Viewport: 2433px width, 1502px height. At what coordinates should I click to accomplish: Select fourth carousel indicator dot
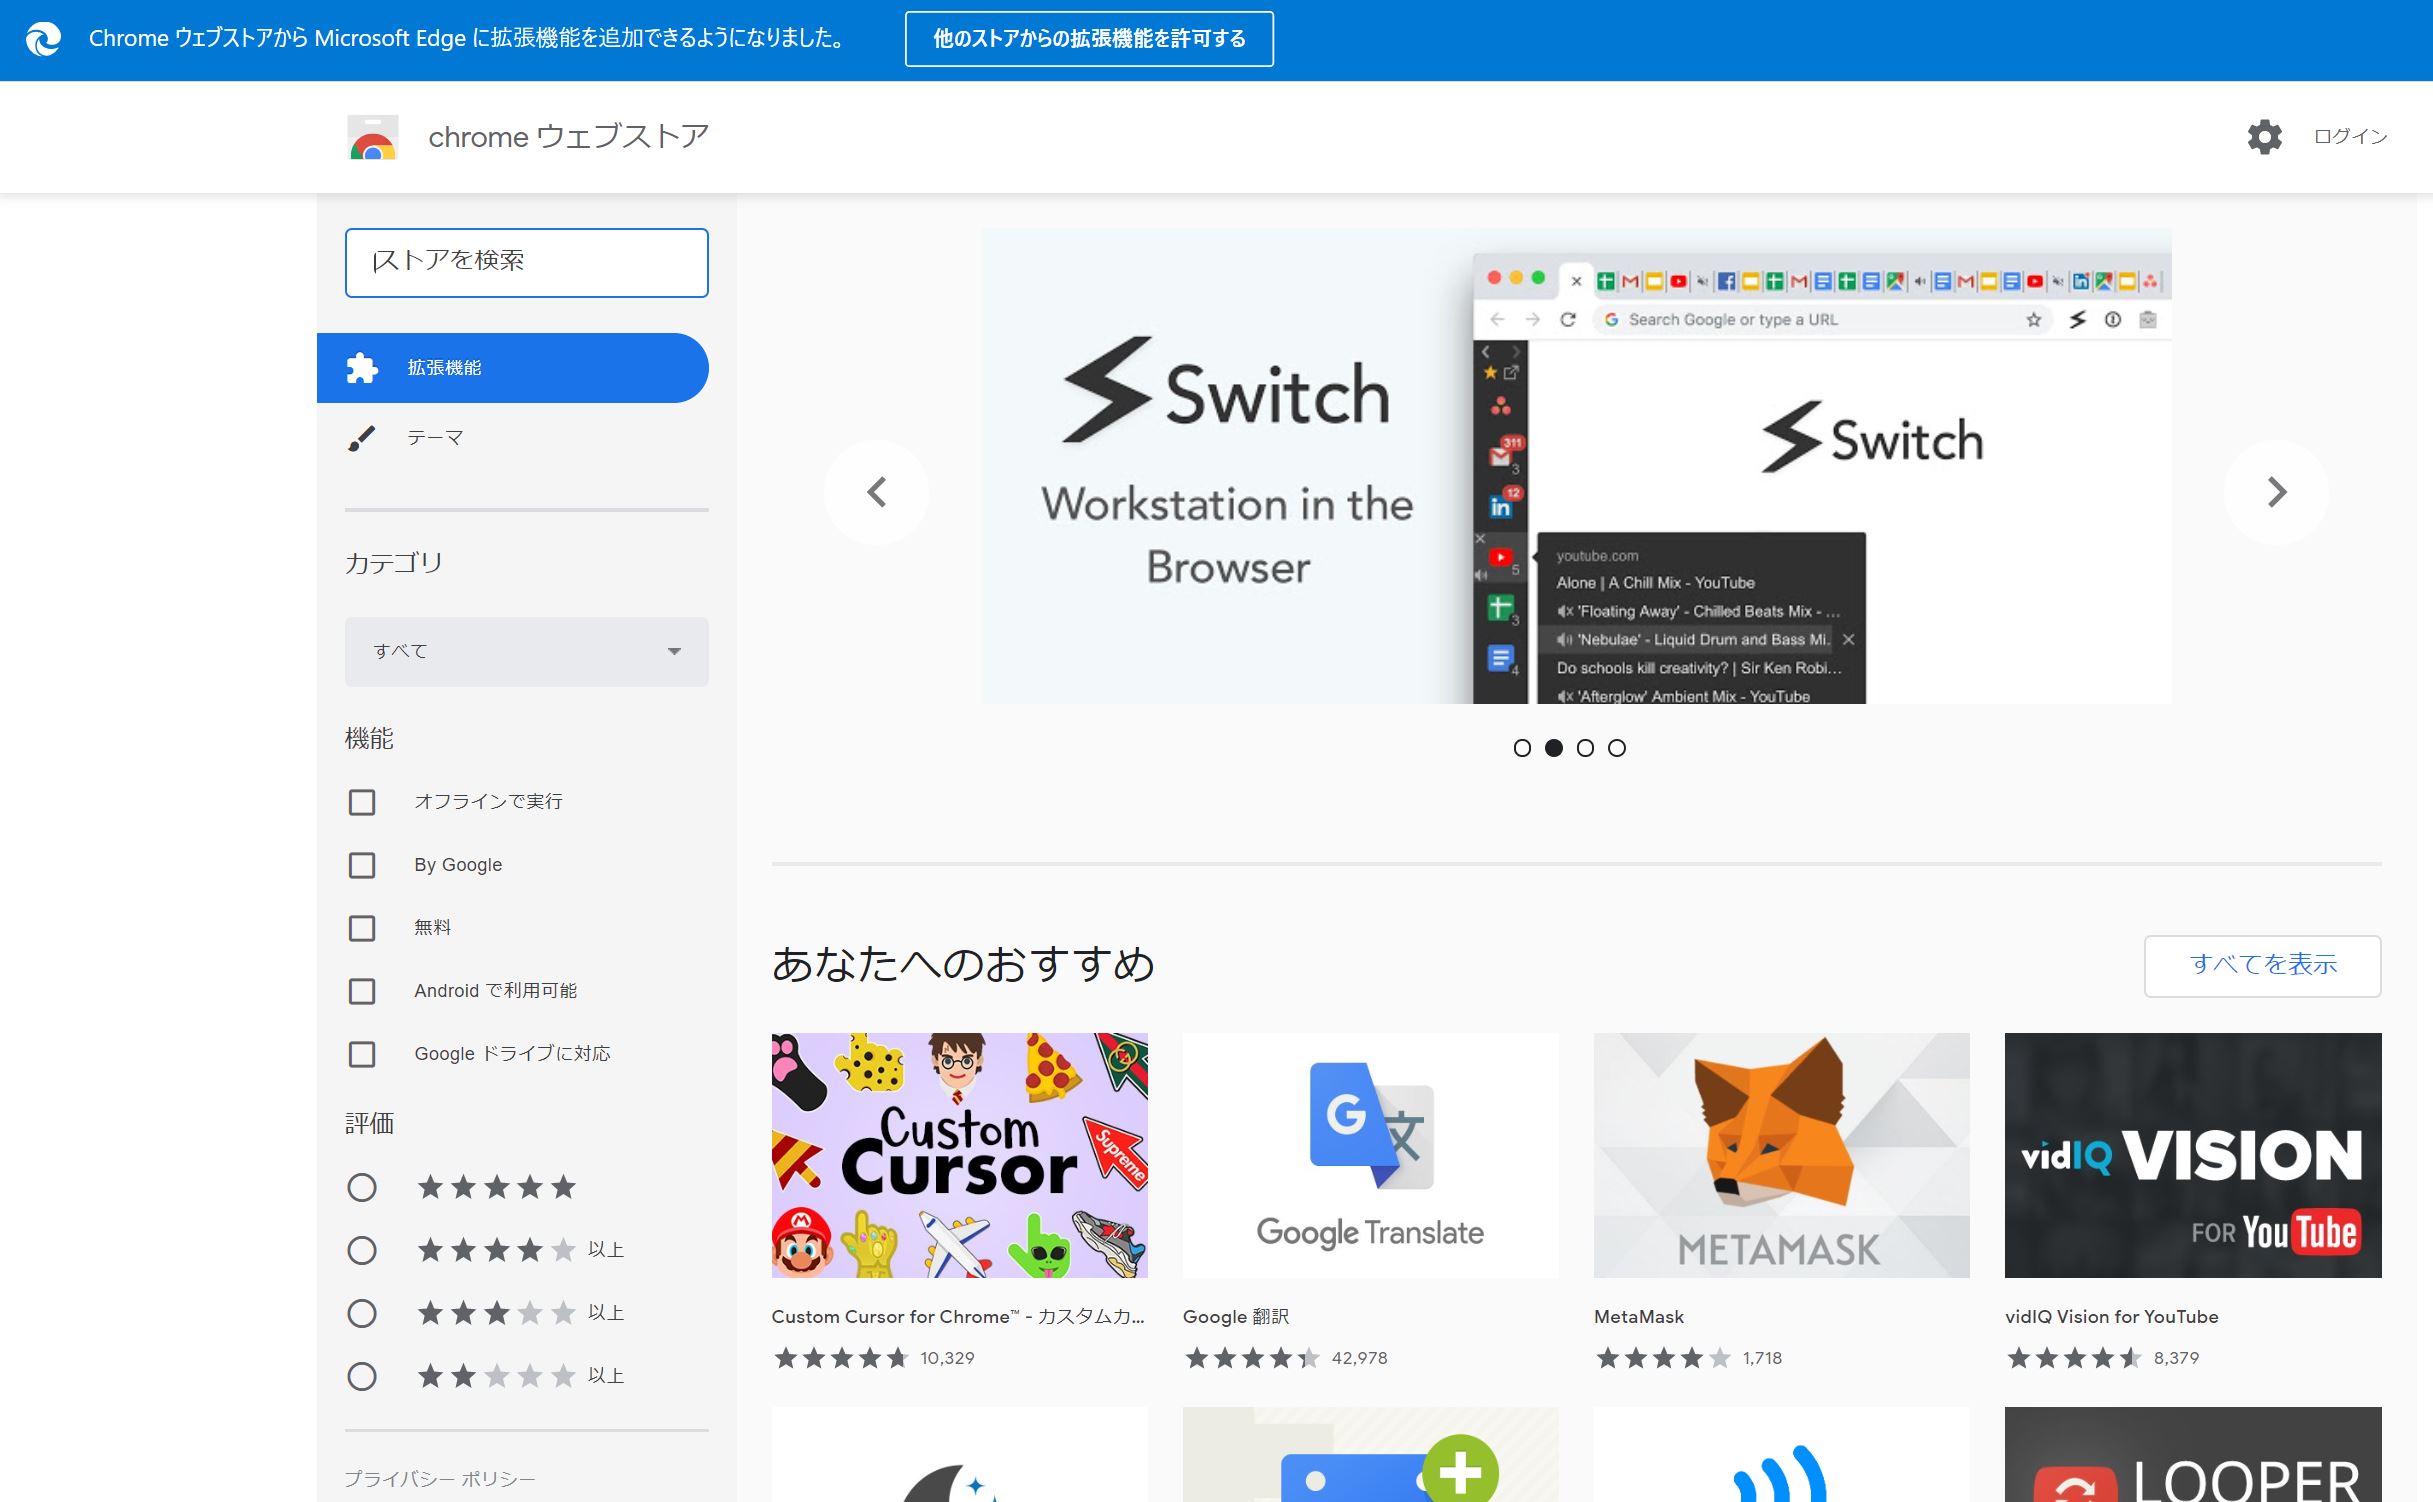coord(1617,748)
